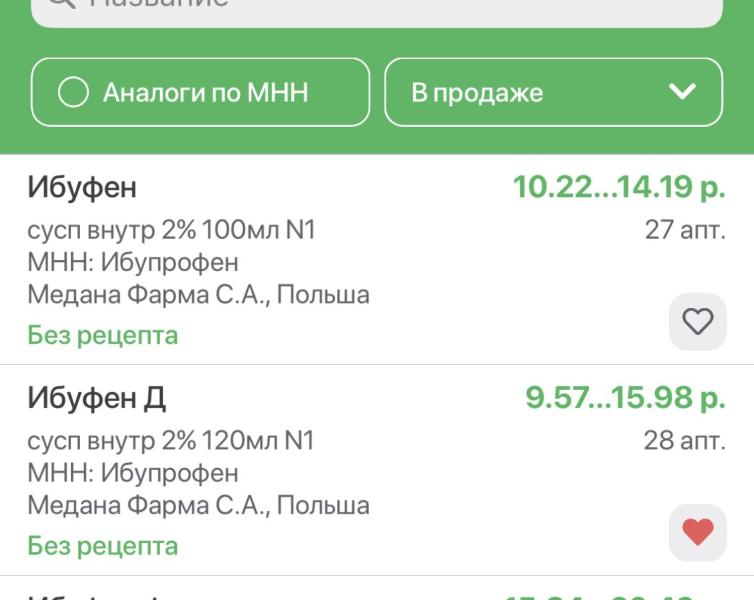The height and width of the screenshot is (600, 754).
Task: Tap МНН: Ибупрофен under Ибуфен
Action: click(133, 262)
